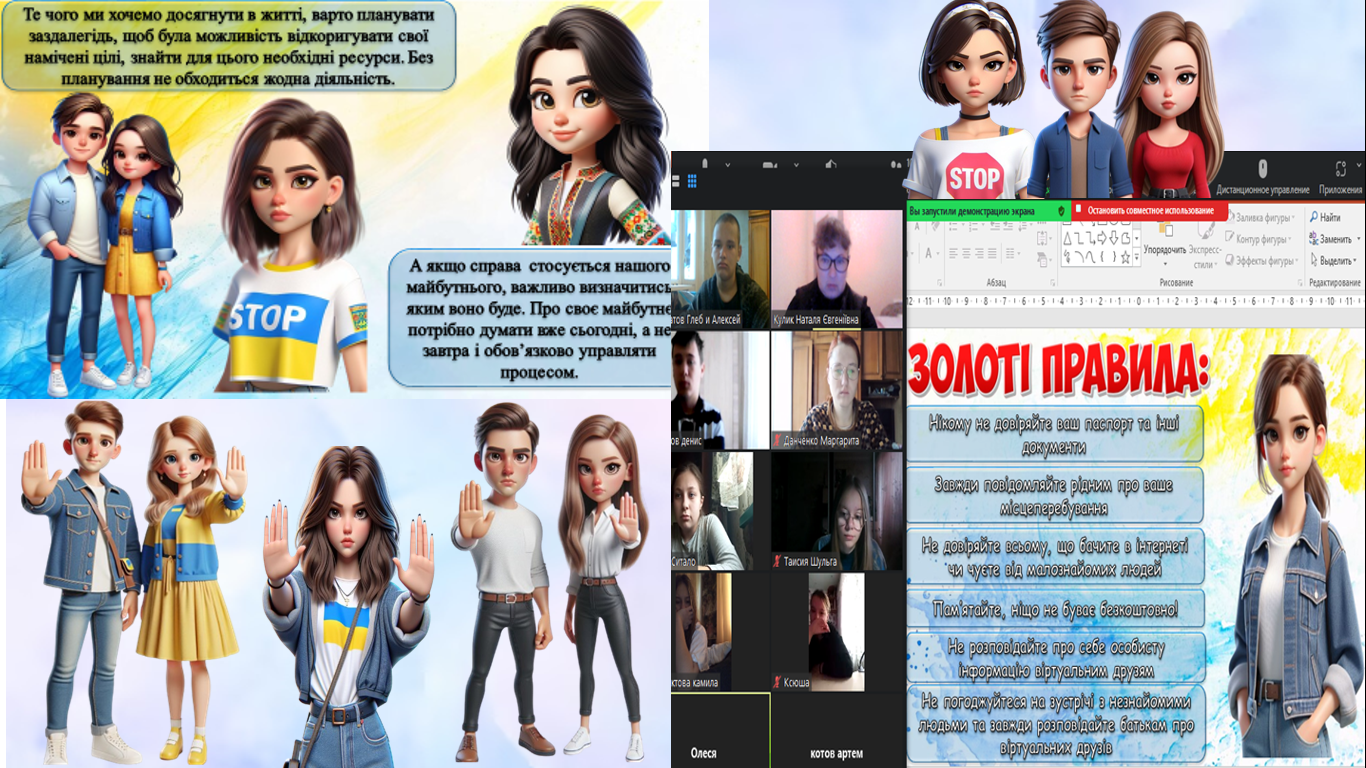
Task: Open Абзац paragraph dialog launcher
Action: pyautogui.click(x=1052, y=283)
